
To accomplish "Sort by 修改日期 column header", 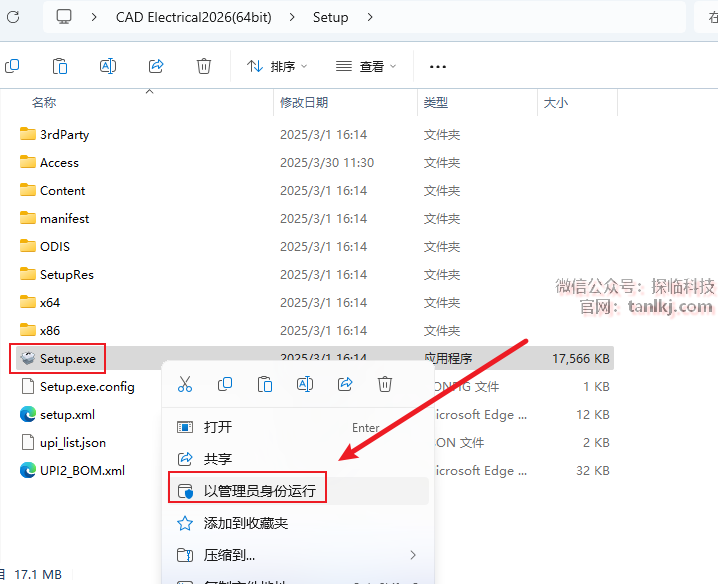I will 304,102.
